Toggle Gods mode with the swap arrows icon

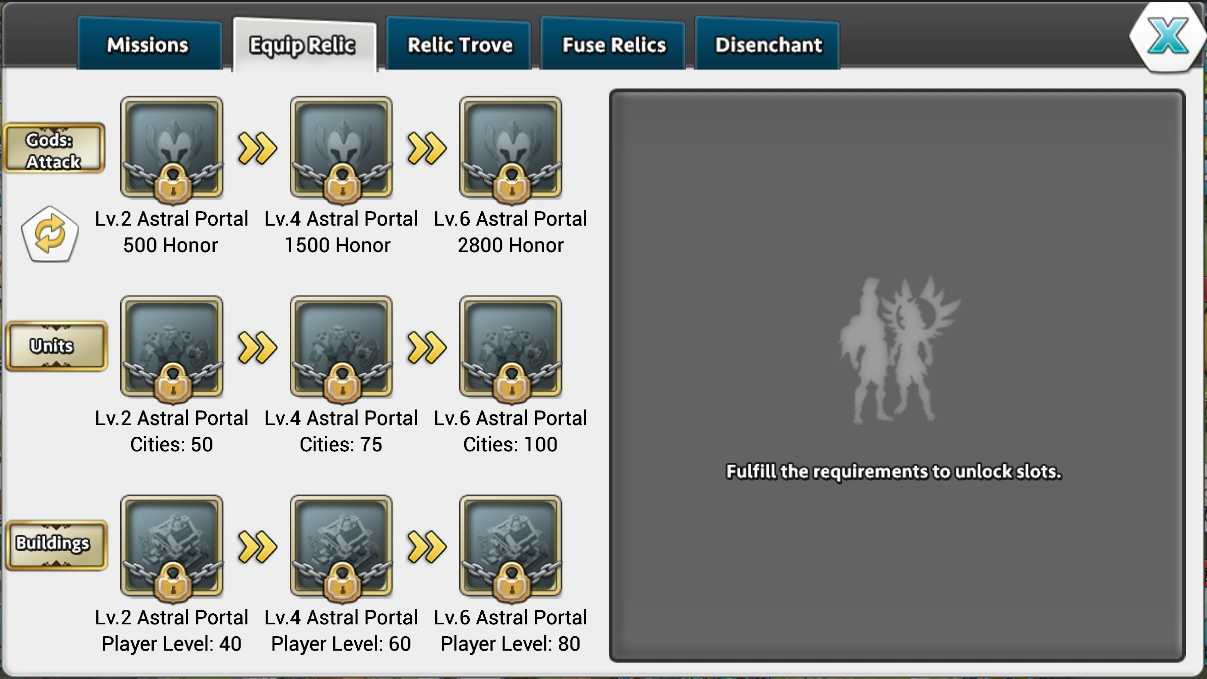click(50, 234)
